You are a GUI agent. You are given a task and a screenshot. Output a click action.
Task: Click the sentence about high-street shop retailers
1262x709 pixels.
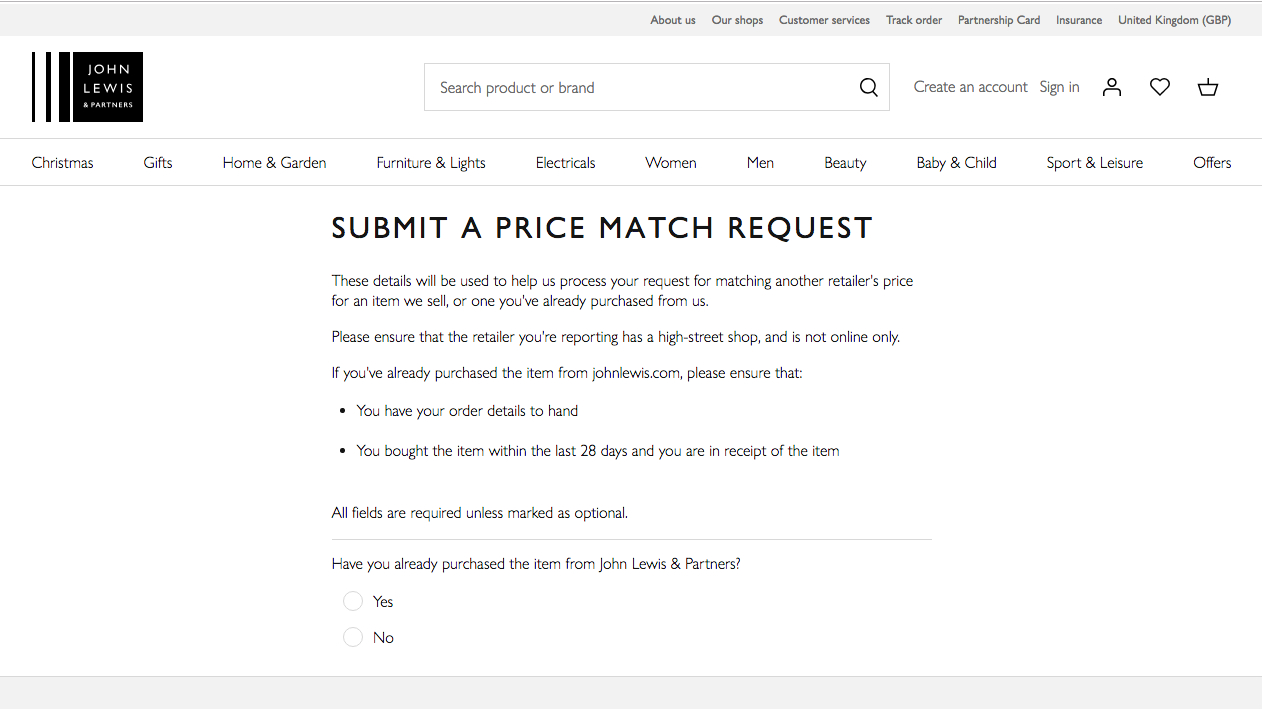[x=616, y=337]
